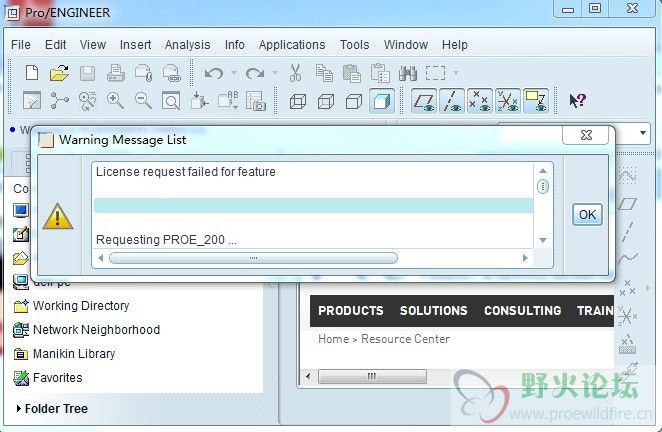The width and height of the screenshot is (662, 432).
Task: Click the Orient mode icon
Action: 87,101
